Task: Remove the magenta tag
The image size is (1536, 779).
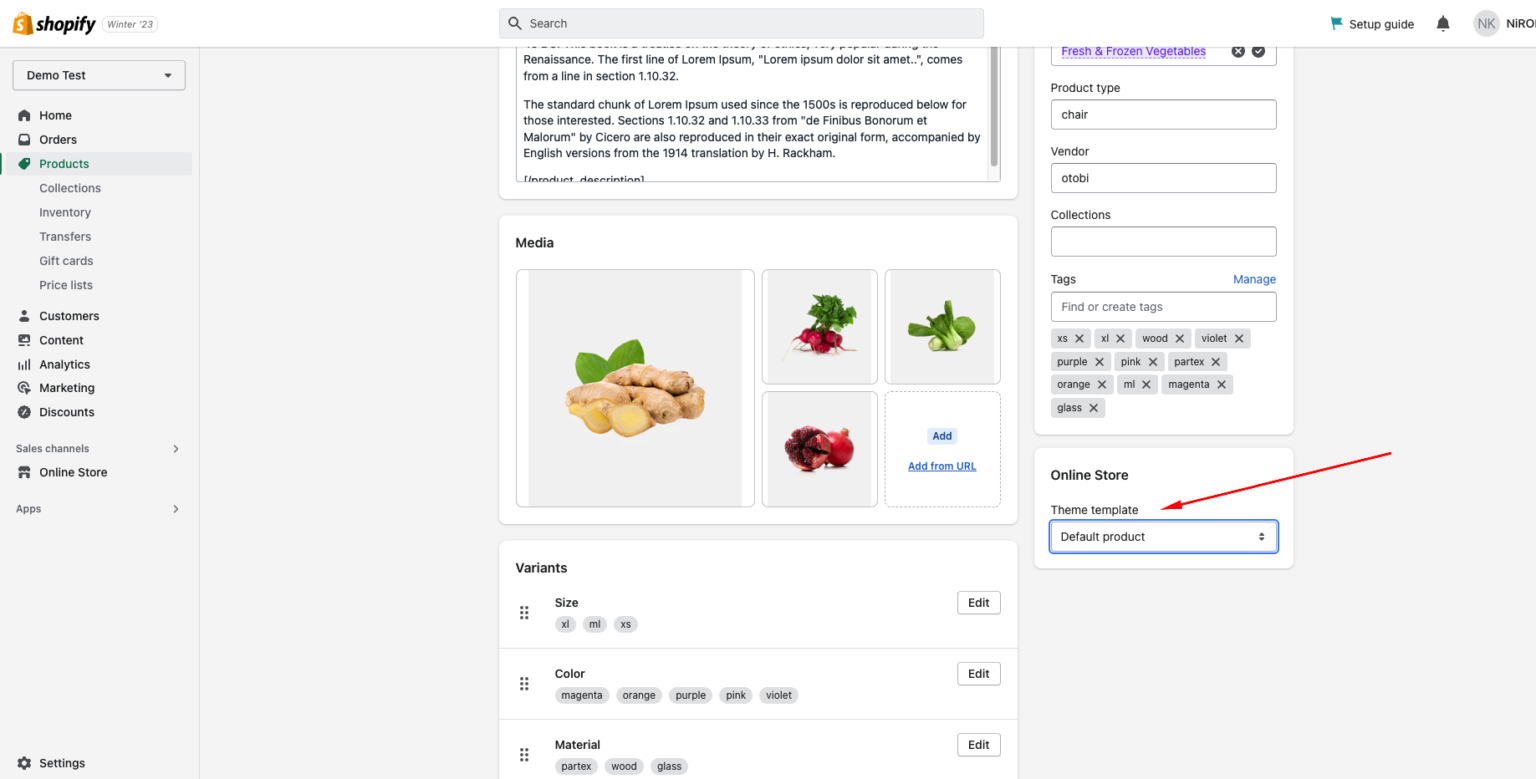Action: [x=1221, y=384]
